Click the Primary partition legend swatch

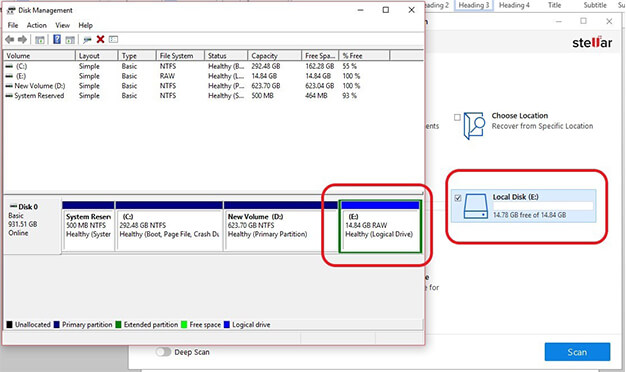56,325
